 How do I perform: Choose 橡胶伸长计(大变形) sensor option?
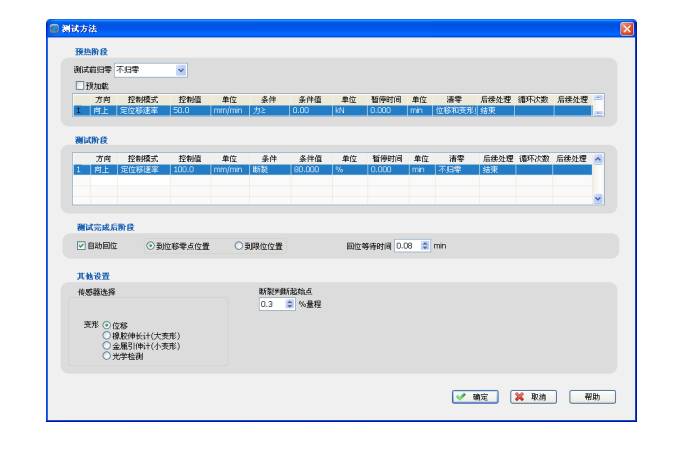(107, 336)
